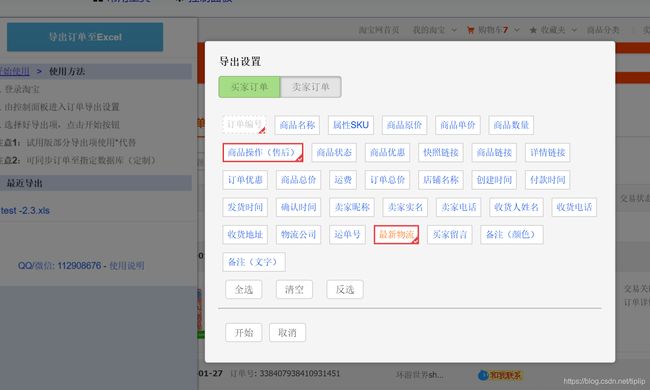Screen dimensions: 650x390
Task: Toggle the 订单优惠 export field
Action: click(245, 180)
